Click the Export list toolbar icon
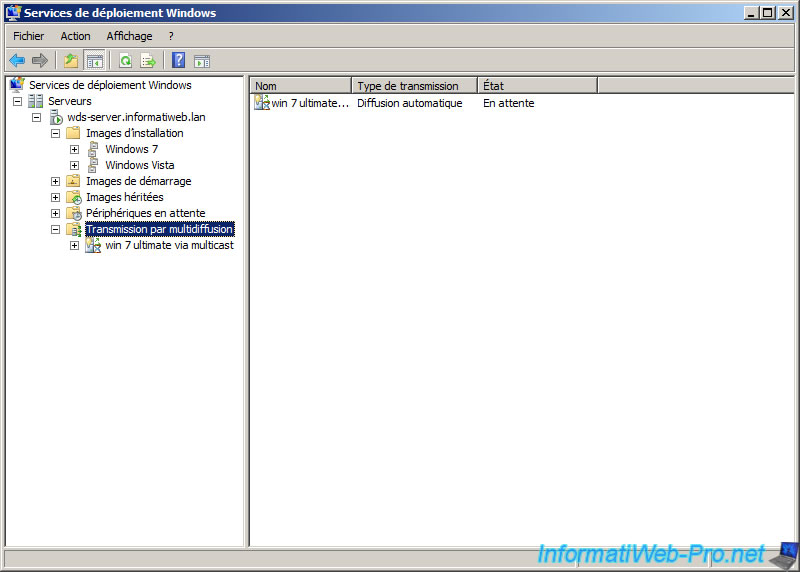 (x=148, y=61)
